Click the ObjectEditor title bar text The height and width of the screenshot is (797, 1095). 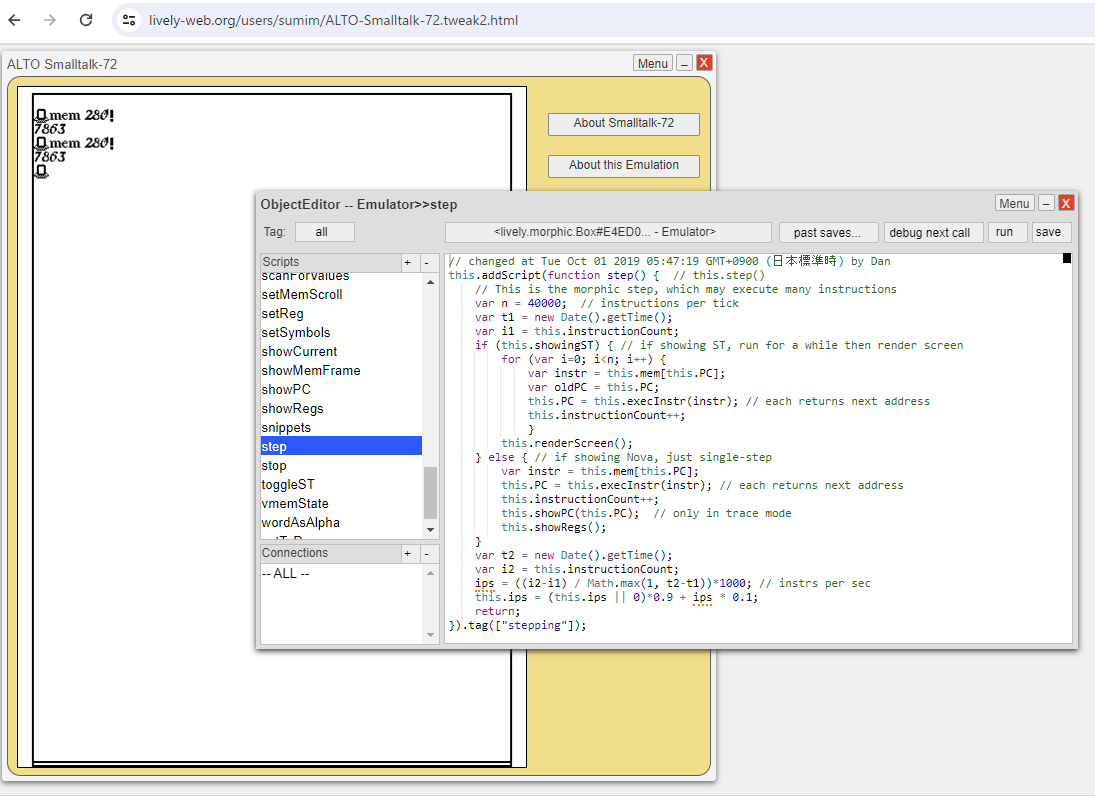pyautogui.click(x=359, y=205)
